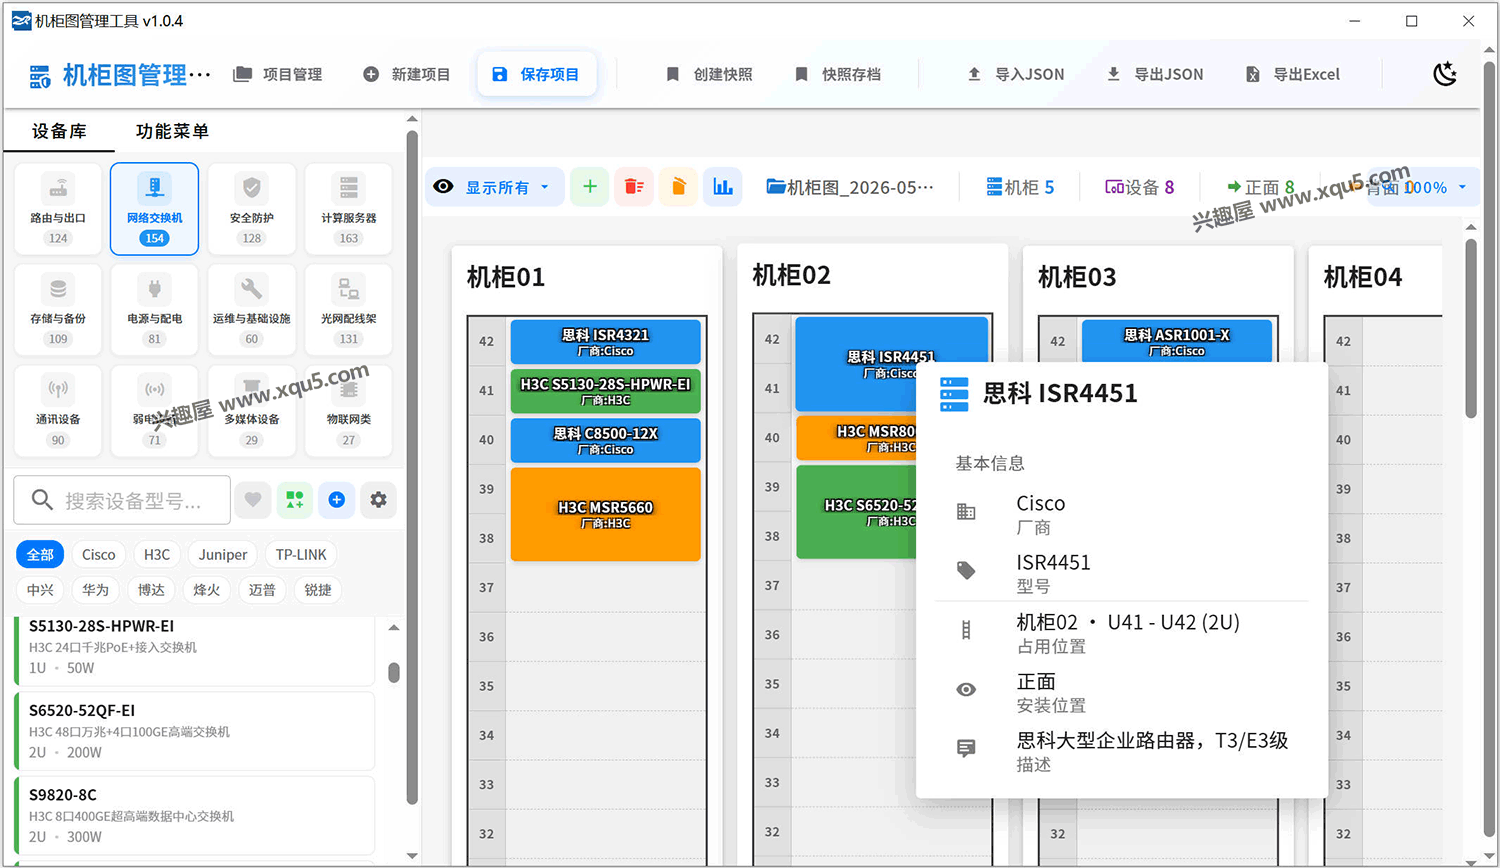Filter devices by 华为 chip
Viewport: 1500px width, 868px height.
[x=96, y=590]
